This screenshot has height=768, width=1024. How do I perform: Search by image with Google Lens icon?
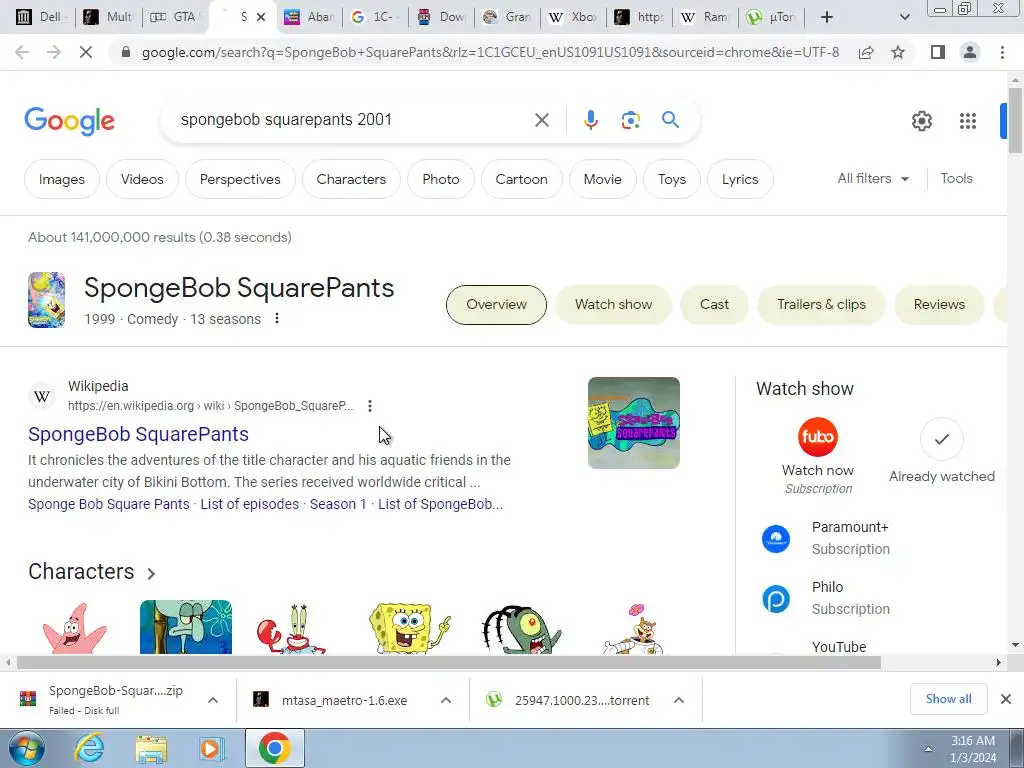(x=630, y=120)
